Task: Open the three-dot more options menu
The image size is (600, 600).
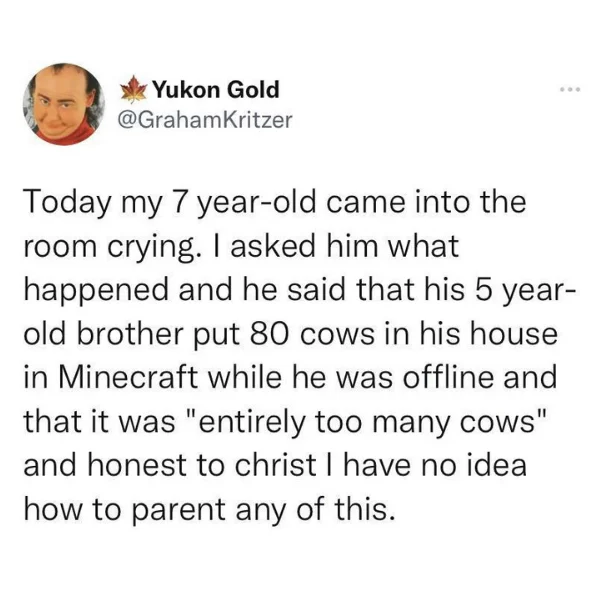Action: (570, 90)
